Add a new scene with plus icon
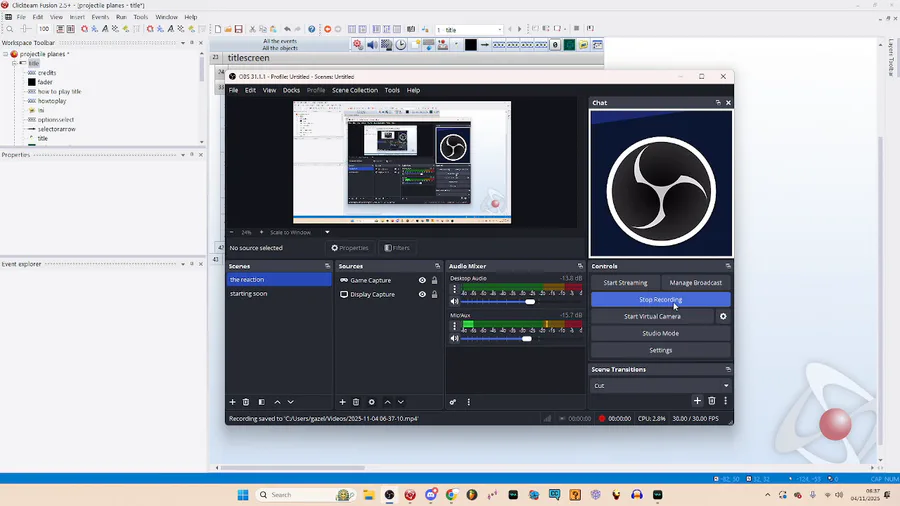This screenshot has height=506, width=900. pos(233,402)
